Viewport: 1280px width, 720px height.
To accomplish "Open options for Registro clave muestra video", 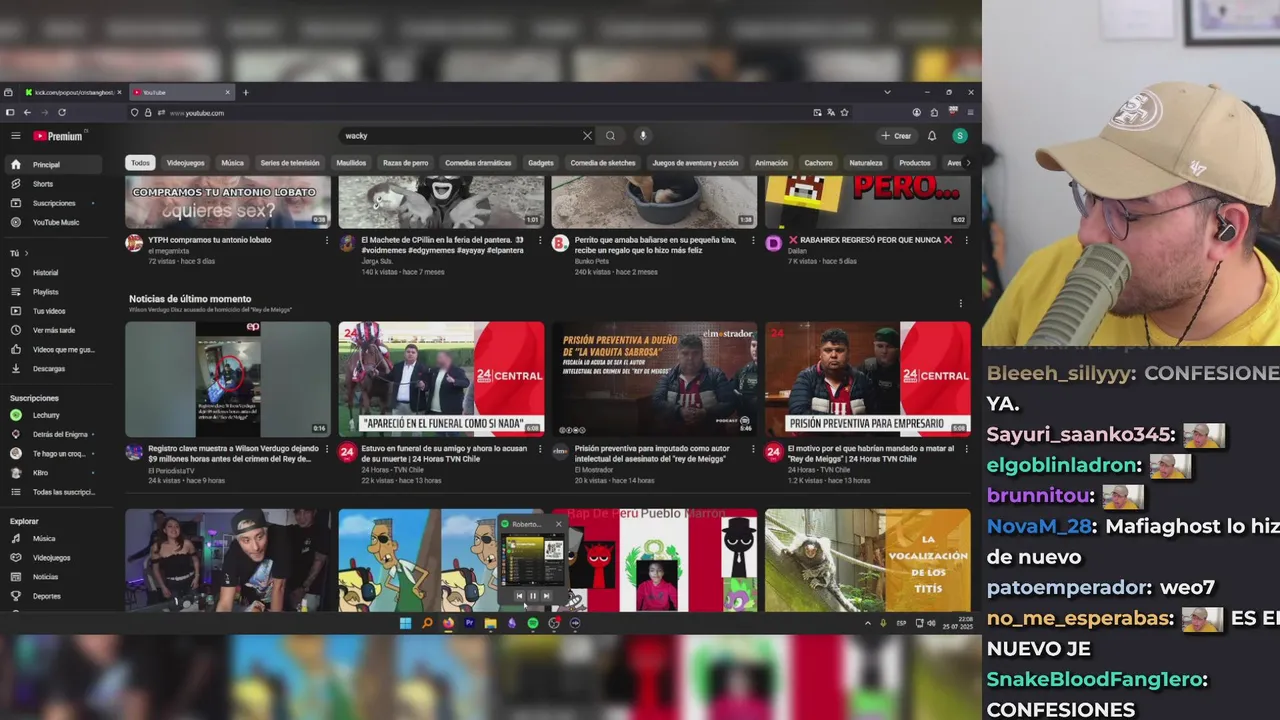I will click(326, 449).
